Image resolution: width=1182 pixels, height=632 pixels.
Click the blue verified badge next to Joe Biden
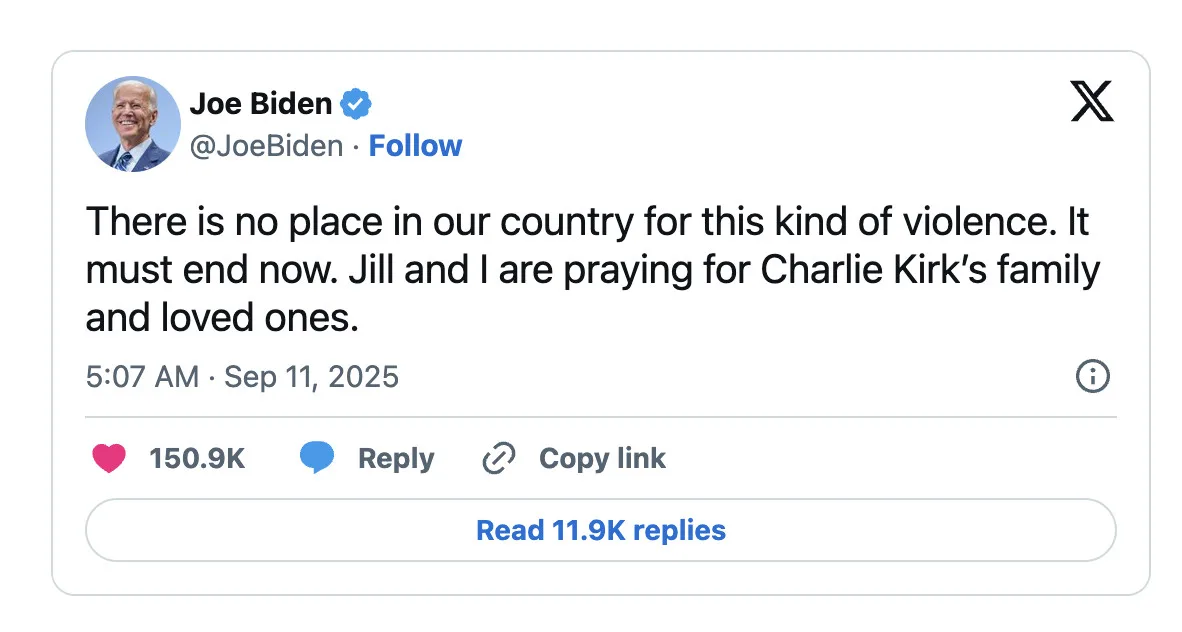356,103
